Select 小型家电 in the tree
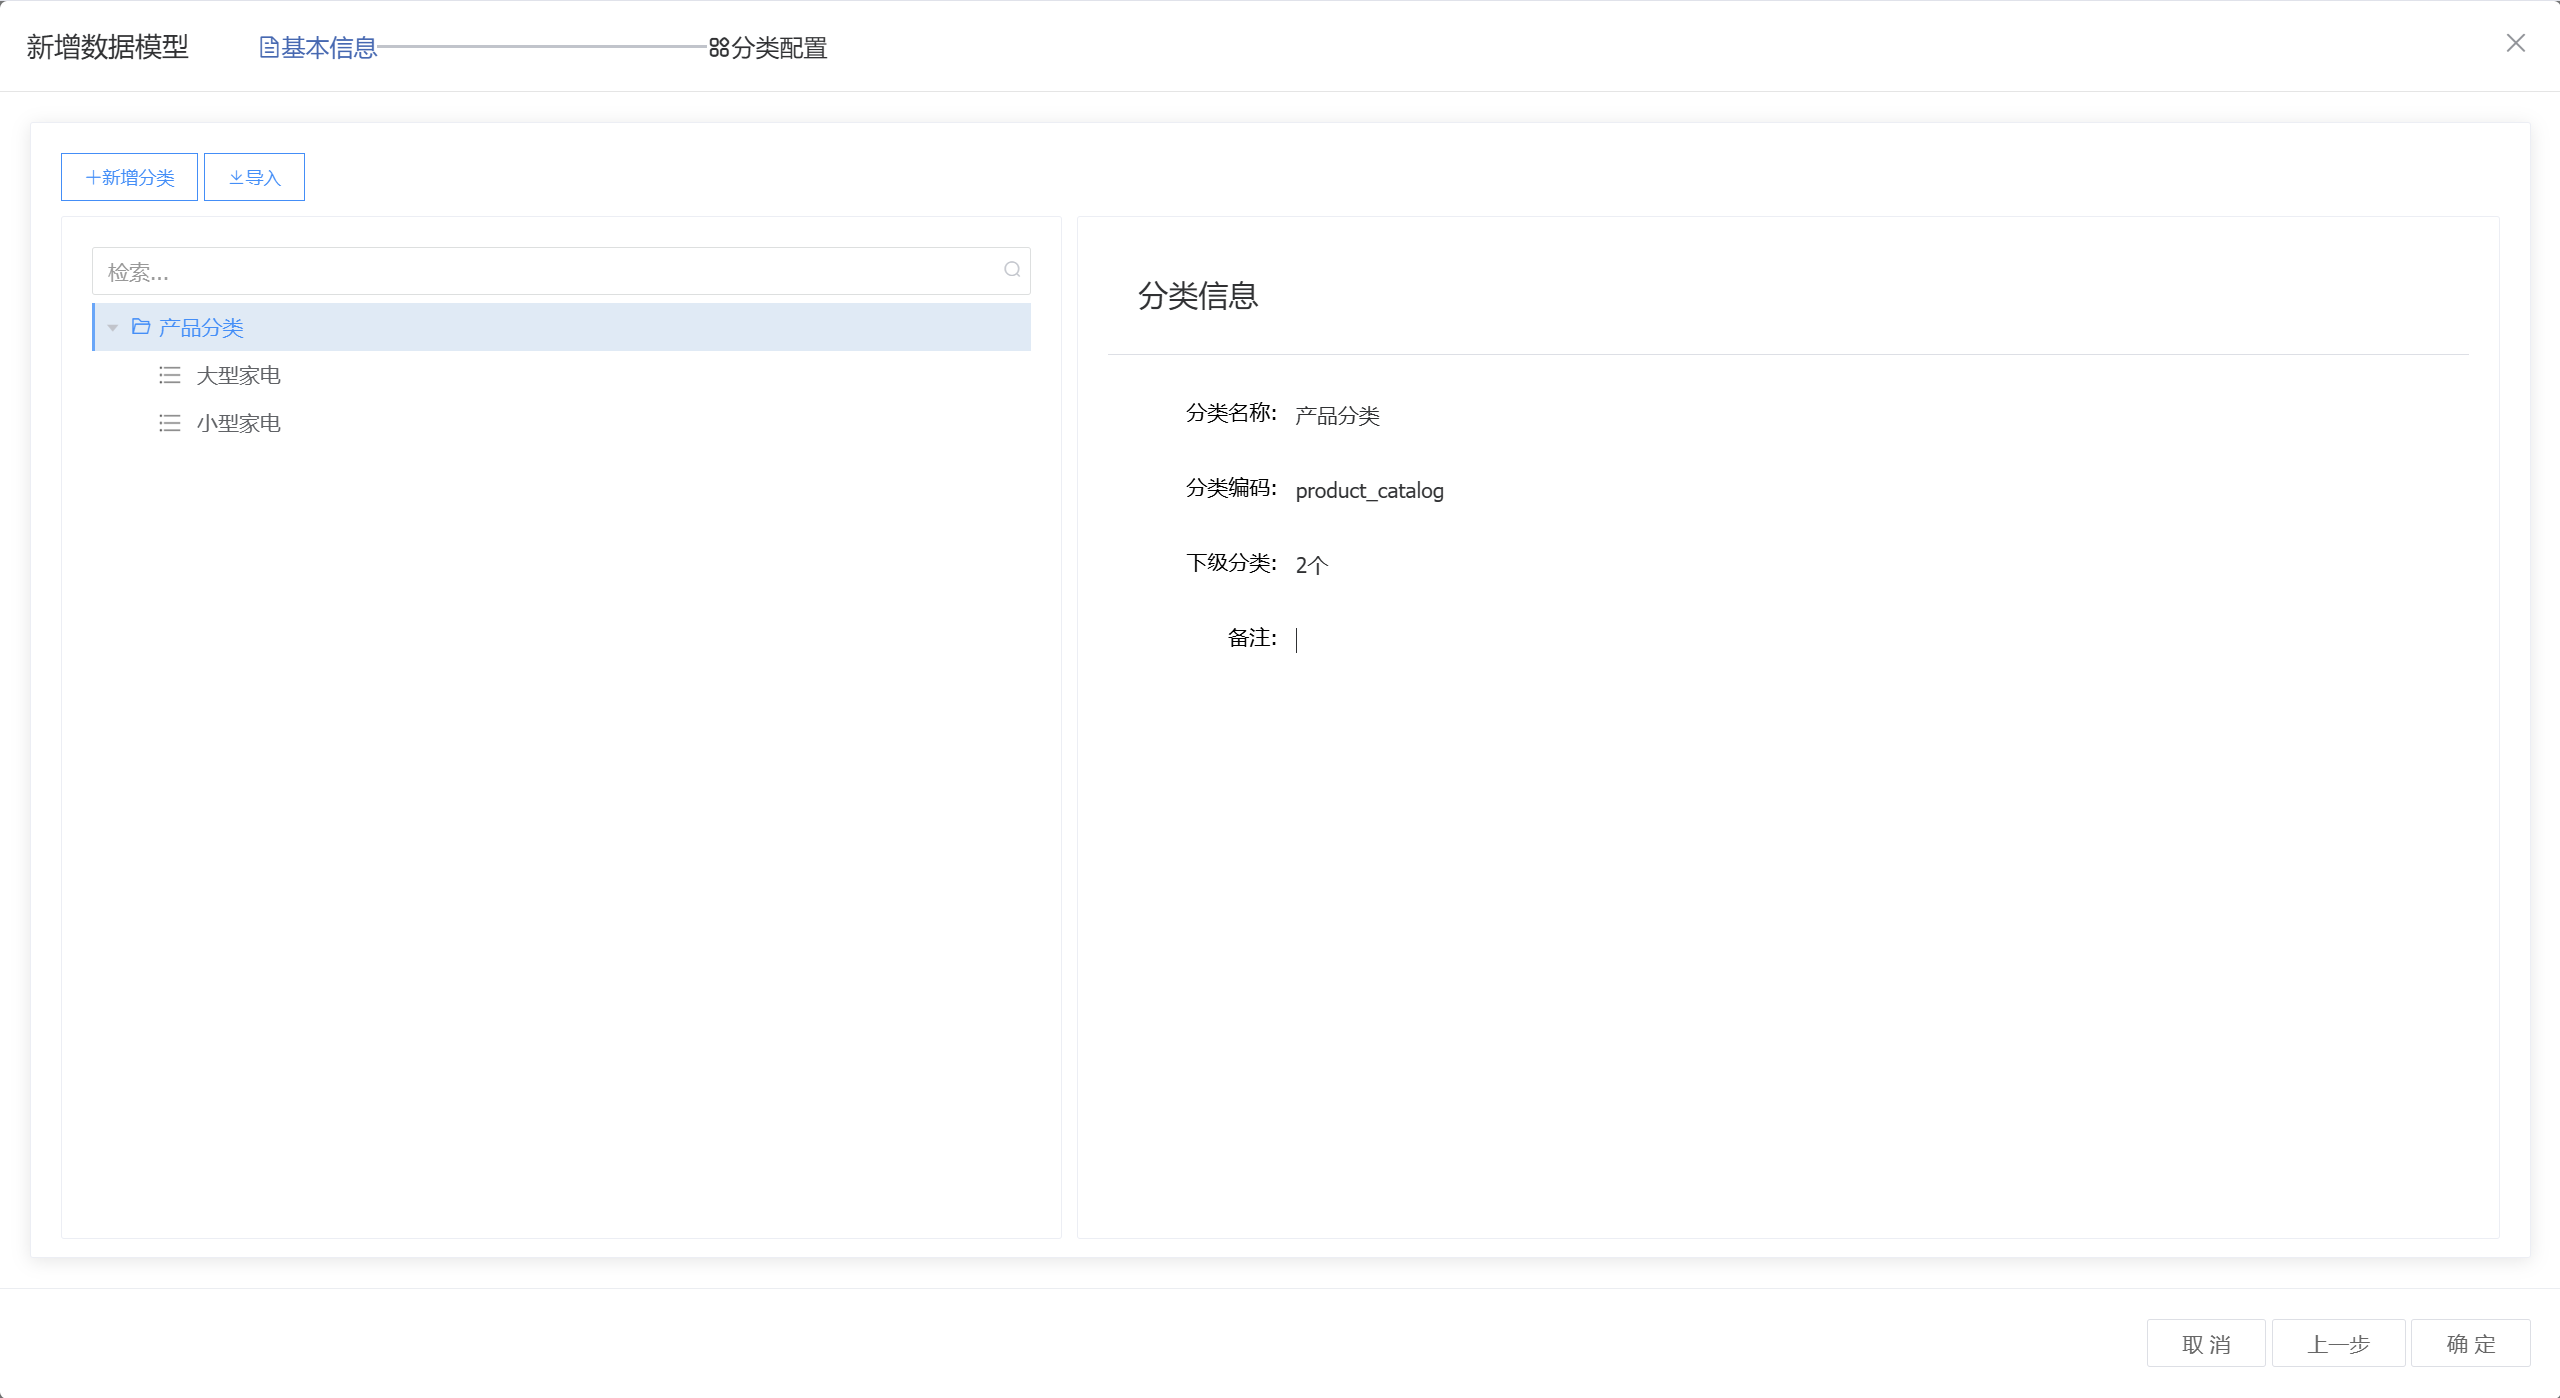Screen dimensions: 2560x1398 [x=238, y=423]
